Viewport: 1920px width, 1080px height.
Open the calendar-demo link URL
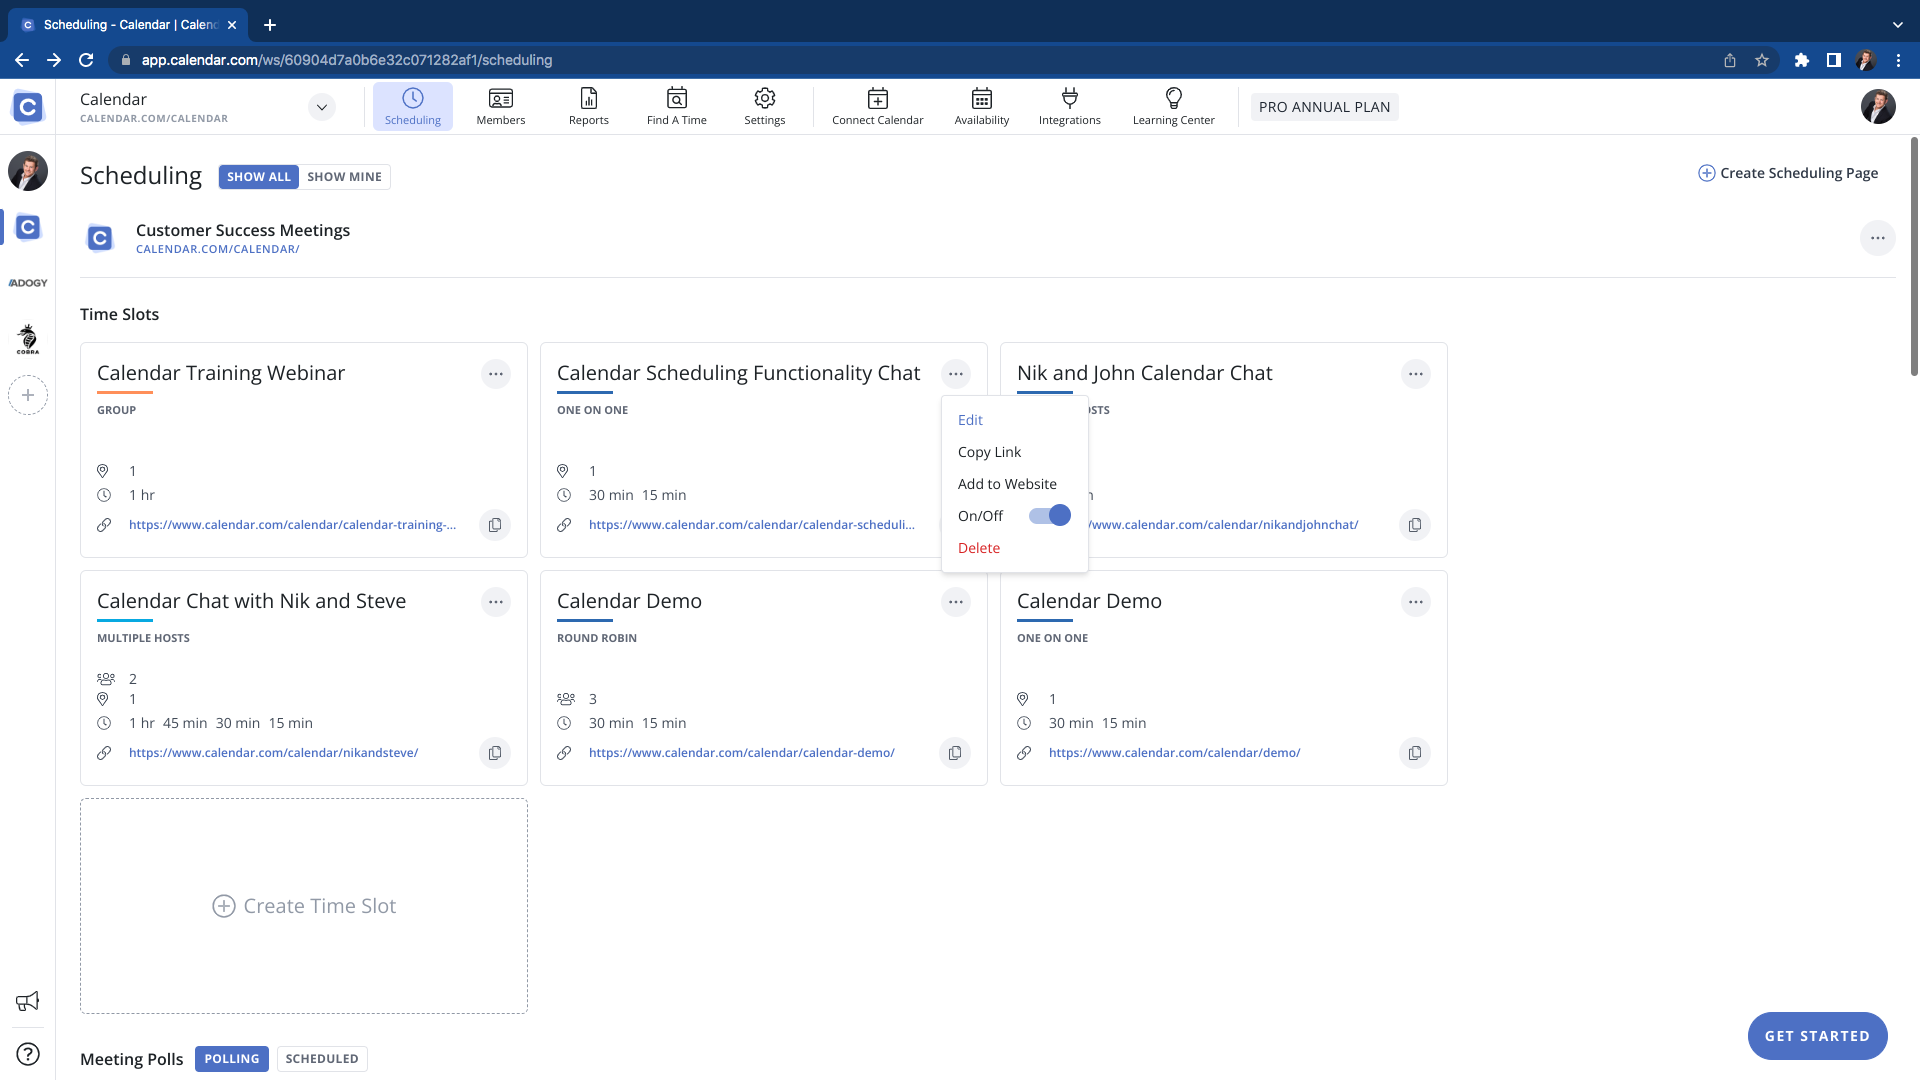(x=741, y=753)
